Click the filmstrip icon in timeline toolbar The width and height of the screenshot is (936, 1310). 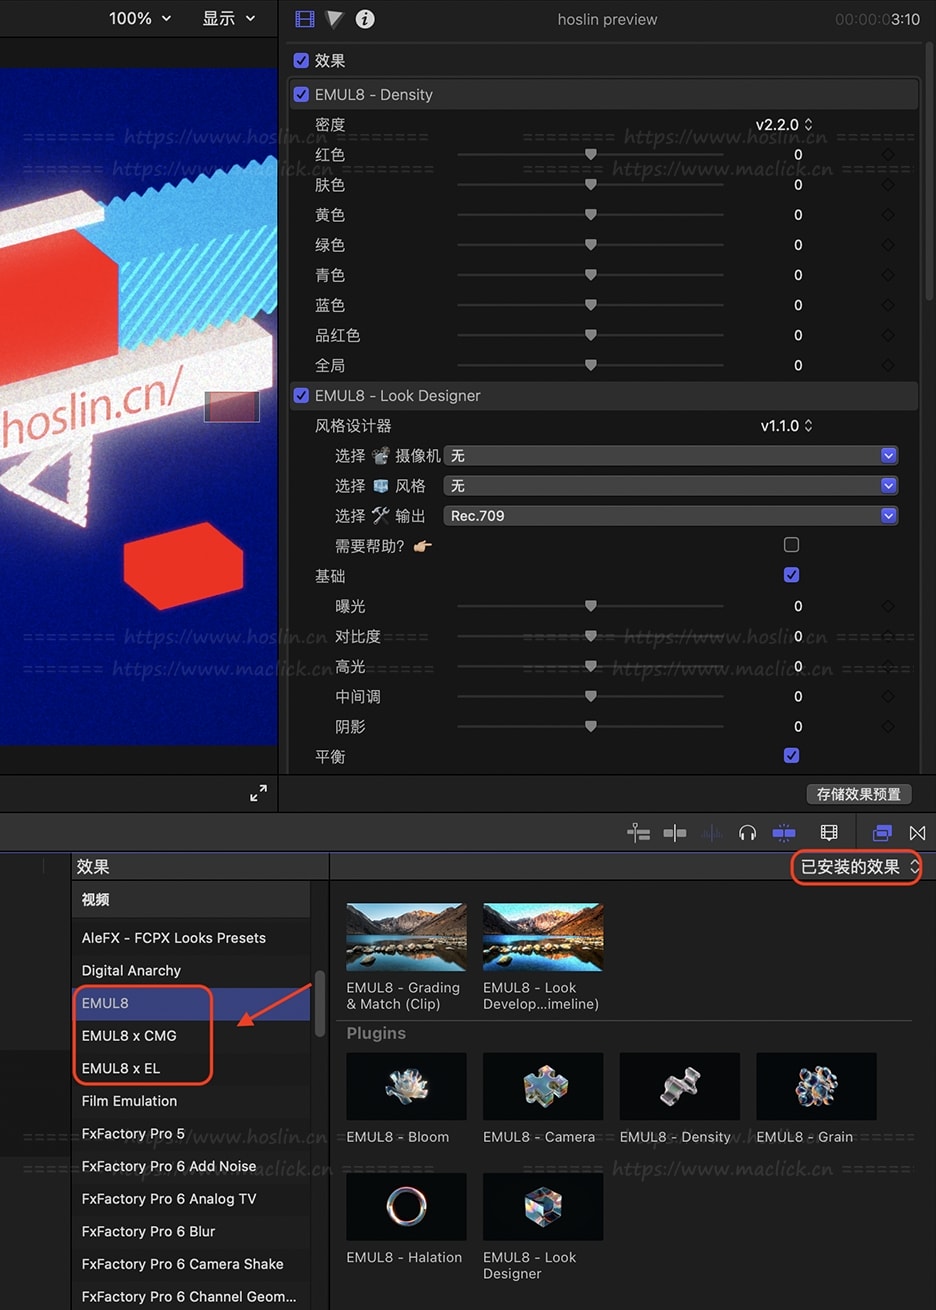tap(829, 832)
